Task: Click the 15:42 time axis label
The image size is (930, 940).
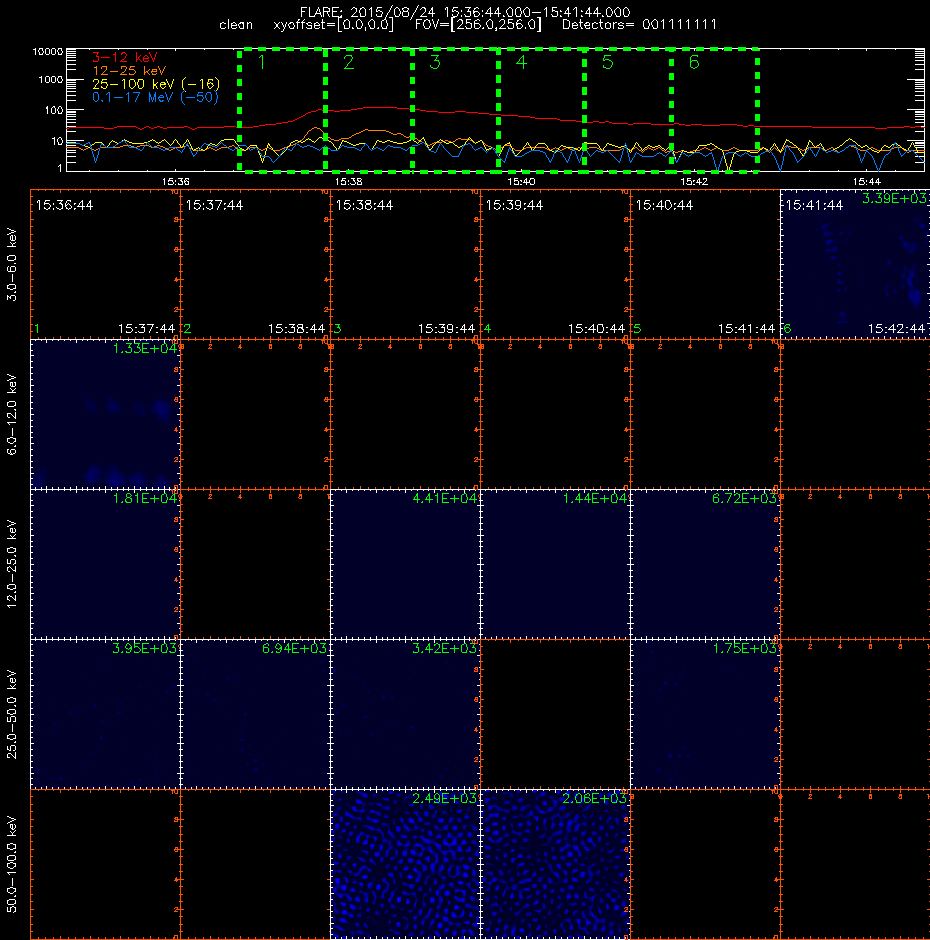Action: coord(694,181)
